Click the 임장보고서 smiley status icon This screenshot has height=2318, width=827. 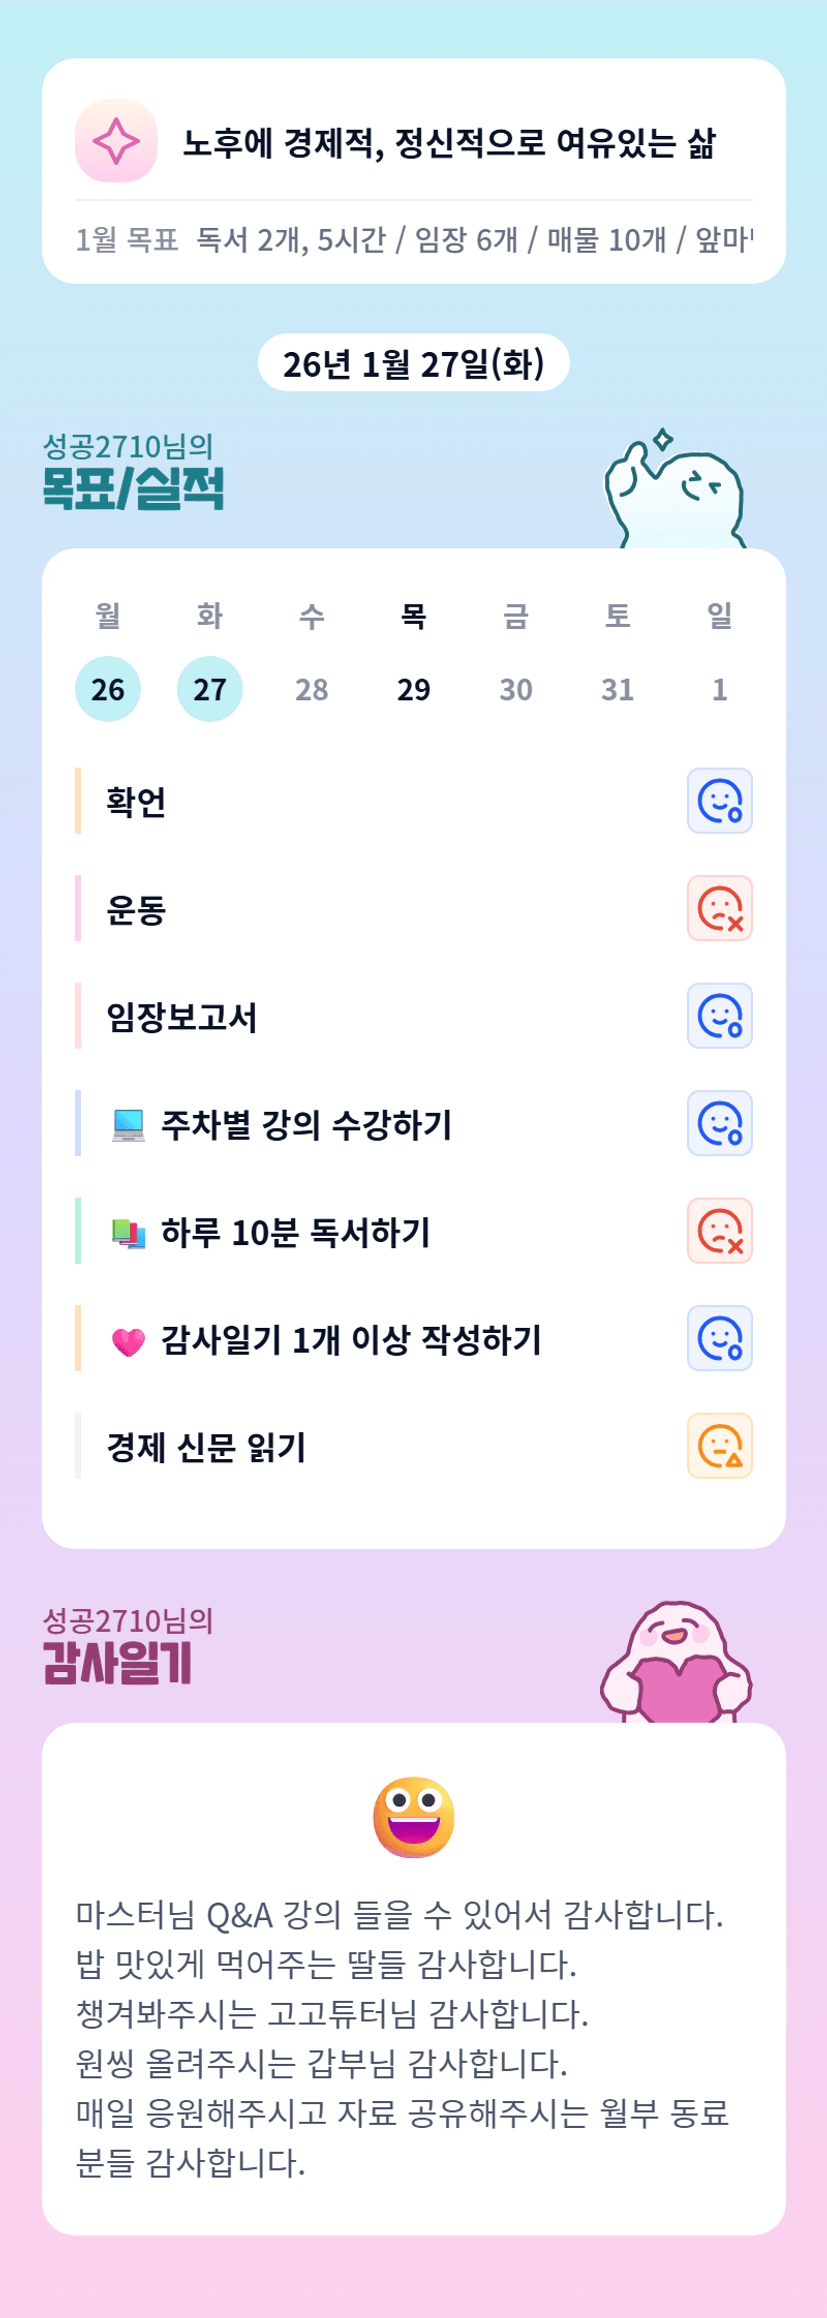(x=719, y=1016)
